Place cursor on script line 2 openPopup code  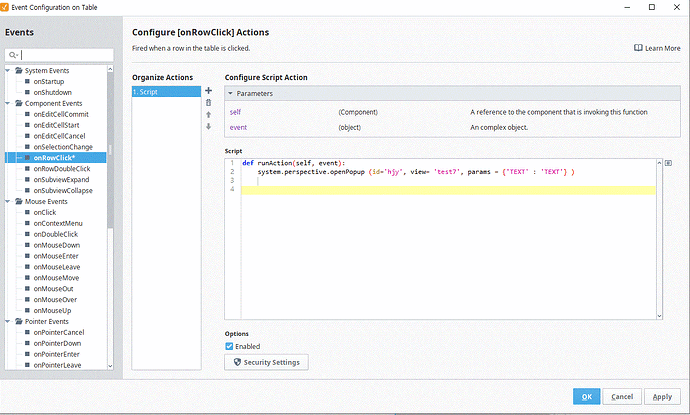[416, 172]
